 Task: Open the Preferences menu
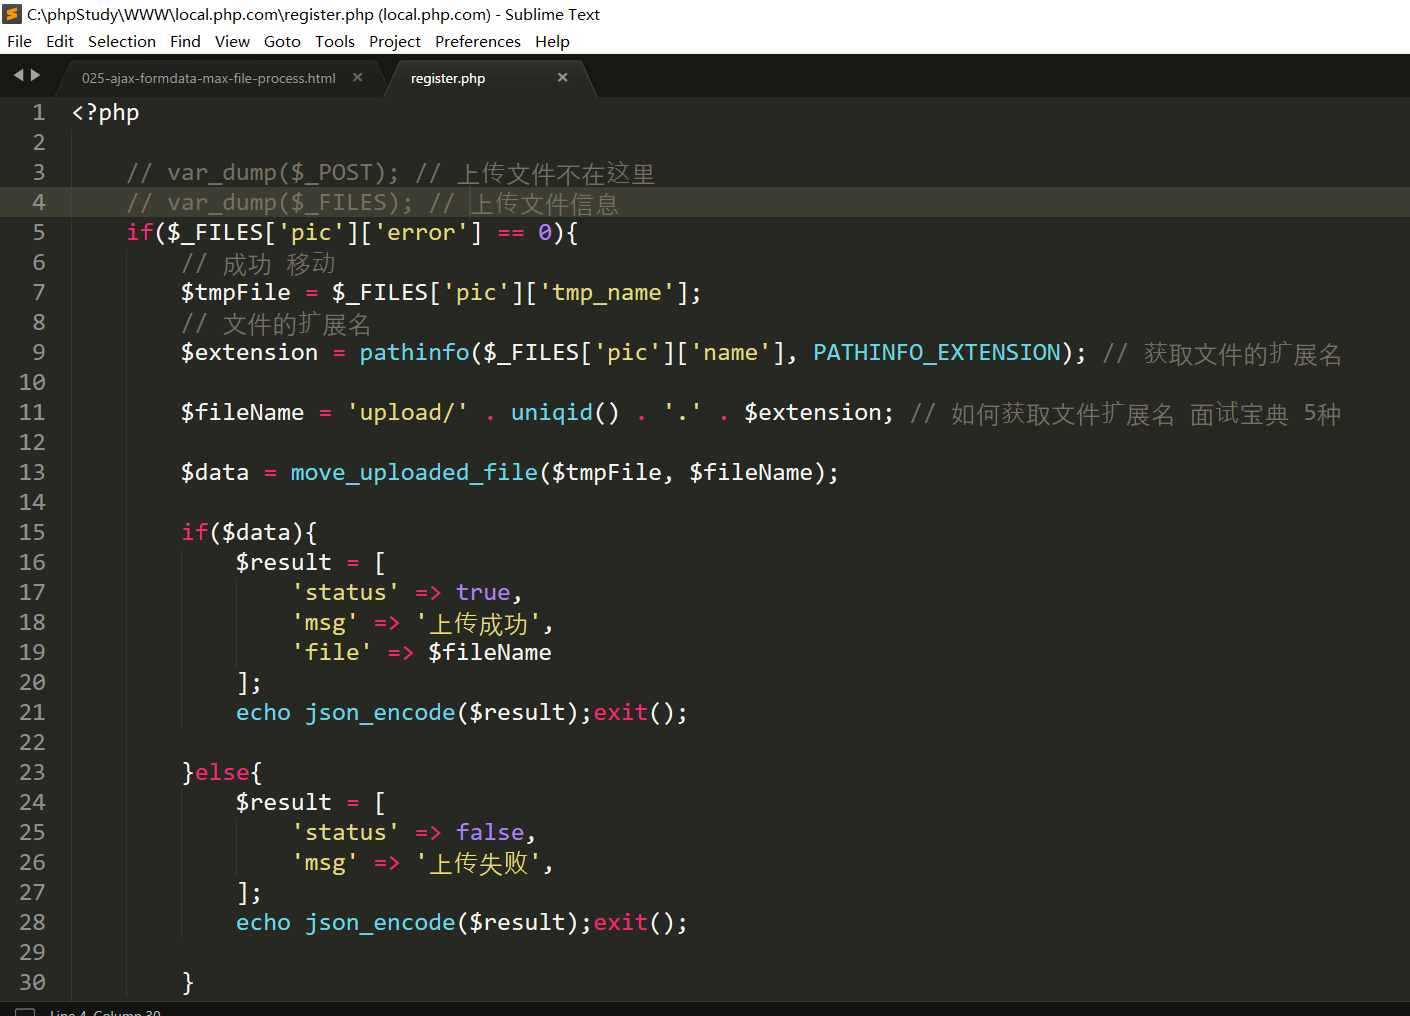pyautogui.click(x=477, y=41)
